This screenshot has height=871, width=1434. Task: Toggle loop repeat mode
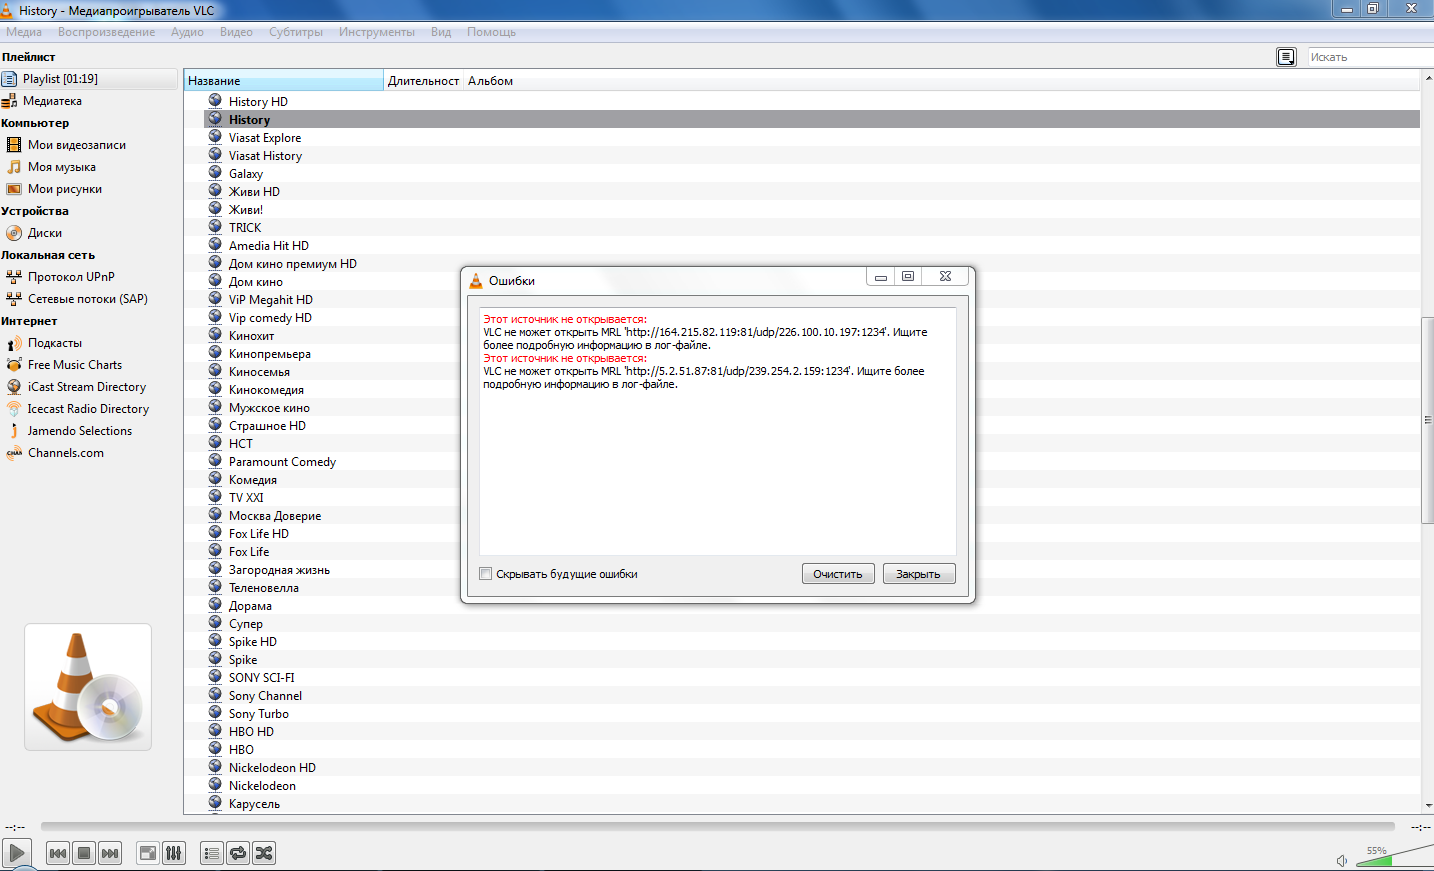tap(238, 853)
